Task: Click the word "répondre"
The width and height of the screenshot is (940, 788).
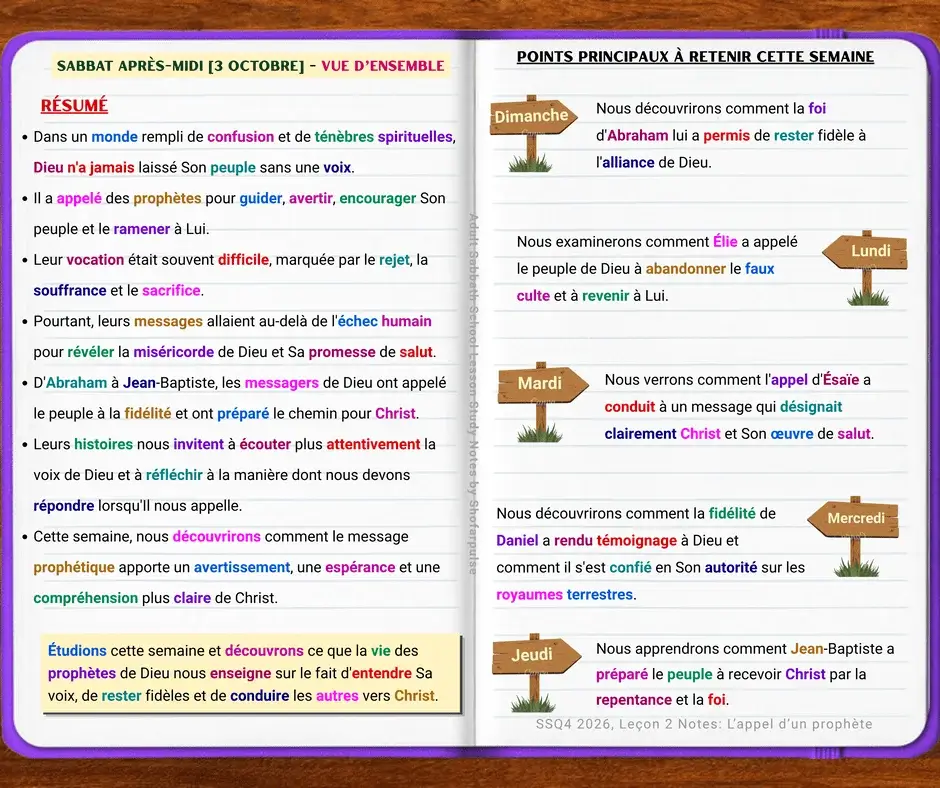Action: 64,506
